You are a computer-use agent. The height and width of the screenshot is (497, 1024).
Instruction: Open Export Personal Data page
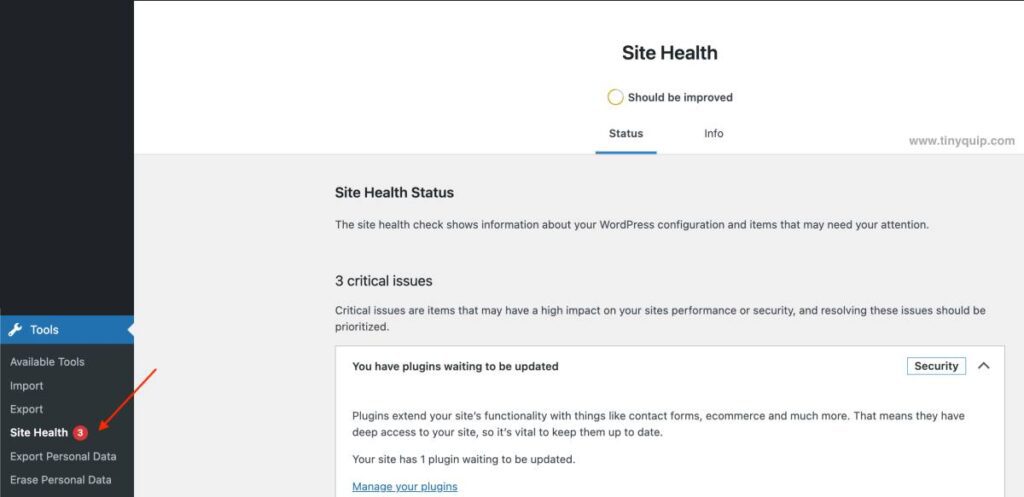pyautogui.click(x=63, y=456)
